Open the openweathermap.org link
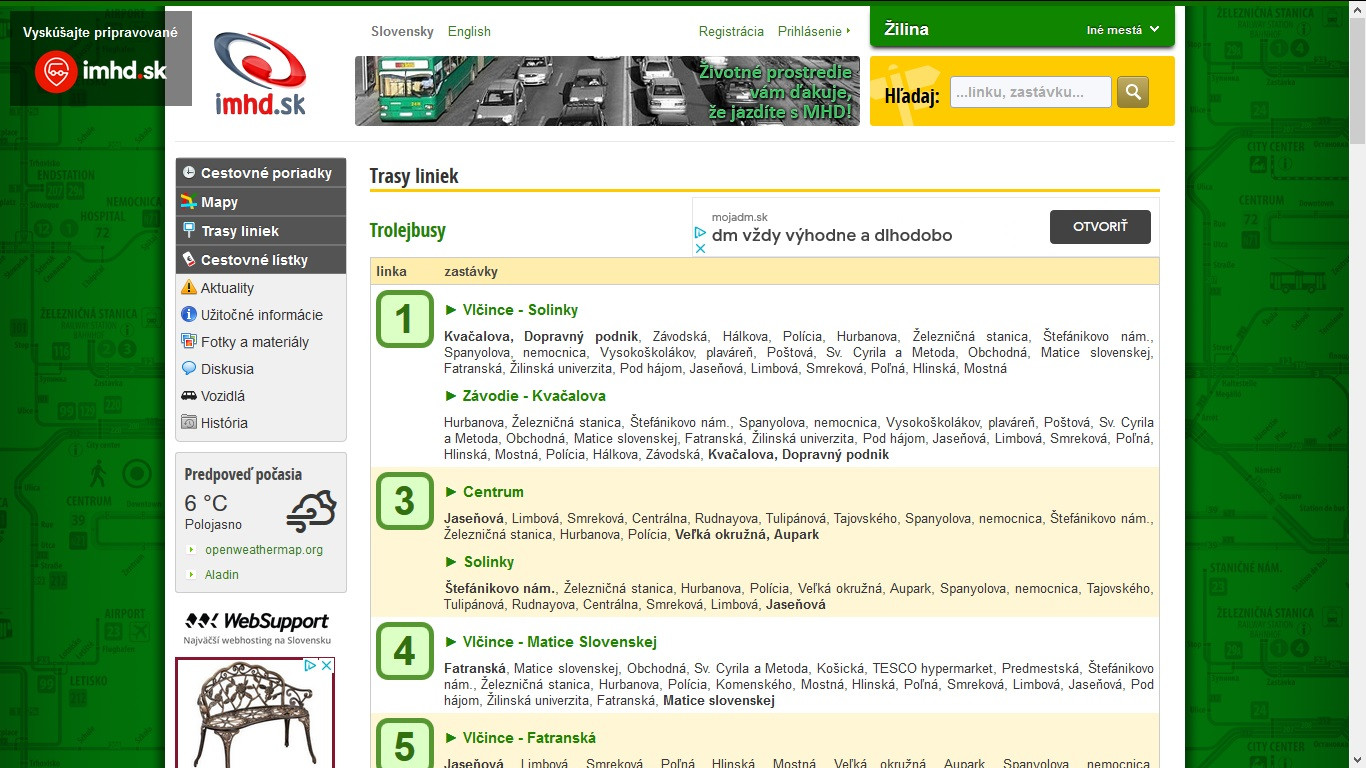This screenshot has height=768, width=1366. (264, 550)
